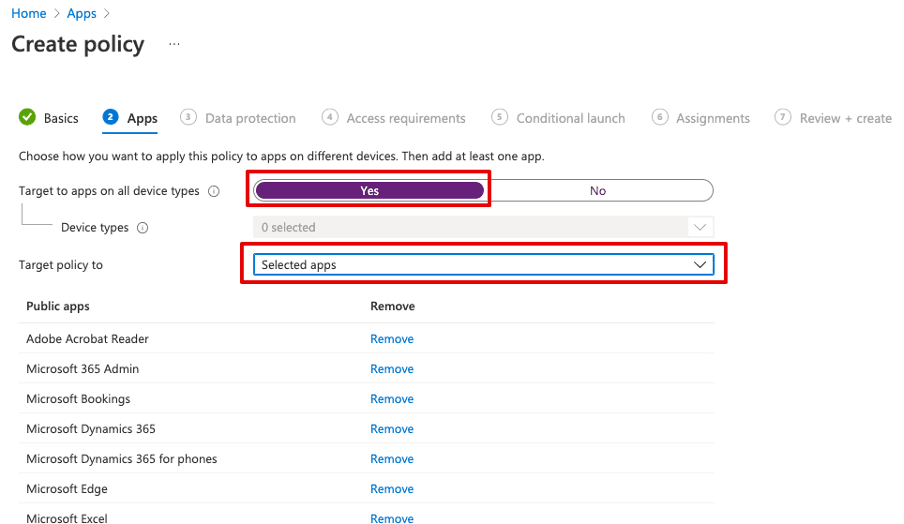Open the ellipsis menu beside Create policy
The height and width of the screenshot is (524, 904).
pyautogui.click(x=174, y=45)
